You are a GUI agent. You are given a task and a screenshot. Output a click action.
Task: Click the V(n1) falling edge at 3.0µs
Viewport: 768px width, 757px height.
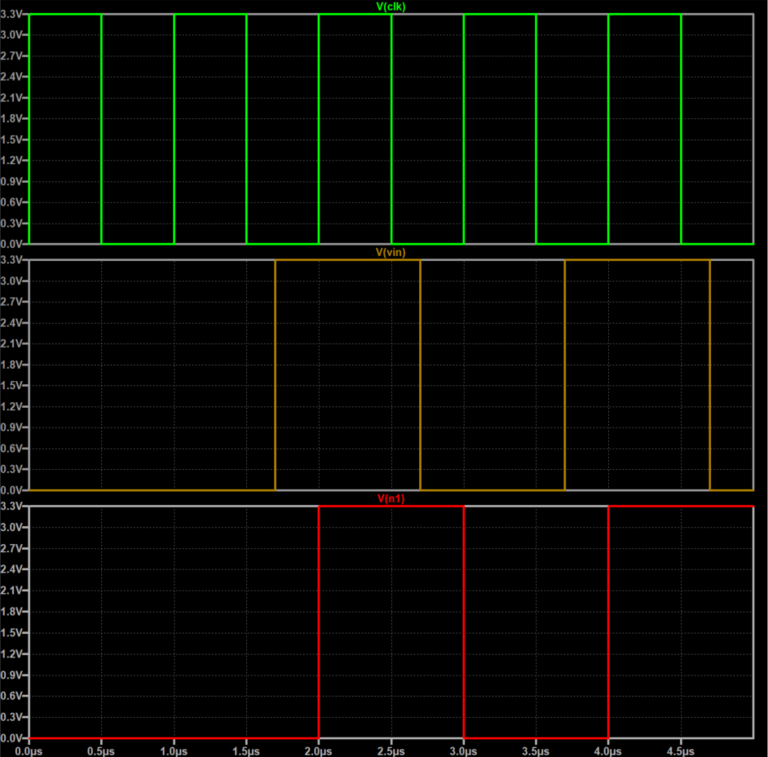tap(464, 622)
